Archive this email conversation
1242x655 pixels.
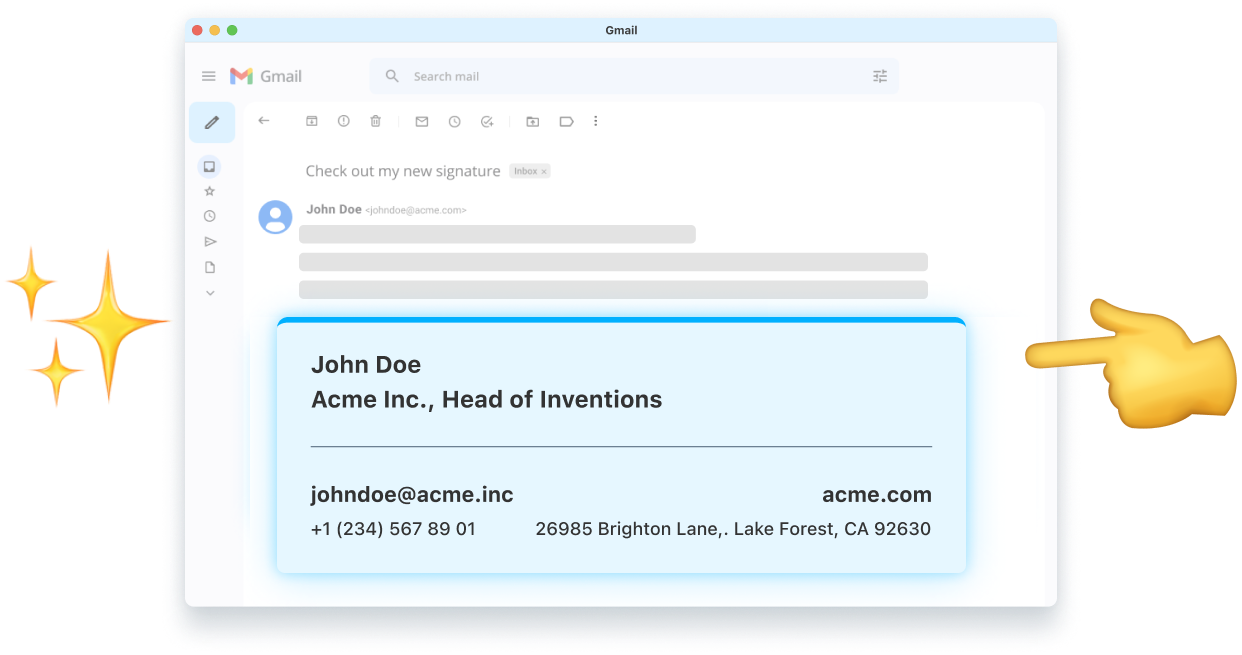[x=312, y=121]
